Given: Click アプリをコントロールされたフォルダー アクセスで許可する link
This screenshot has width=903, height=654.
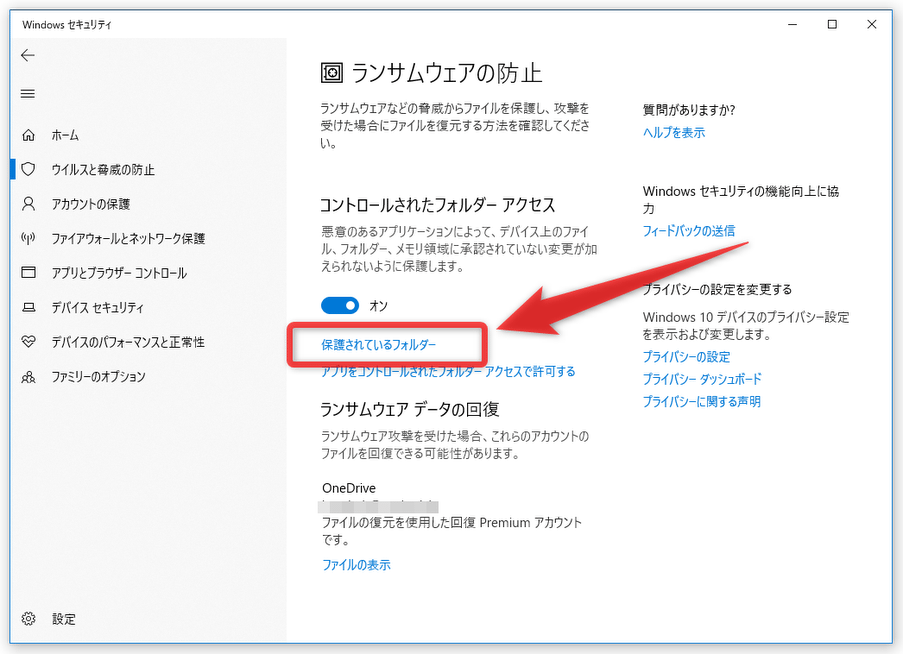Looking at the screenshot, I should coord(448,372).
